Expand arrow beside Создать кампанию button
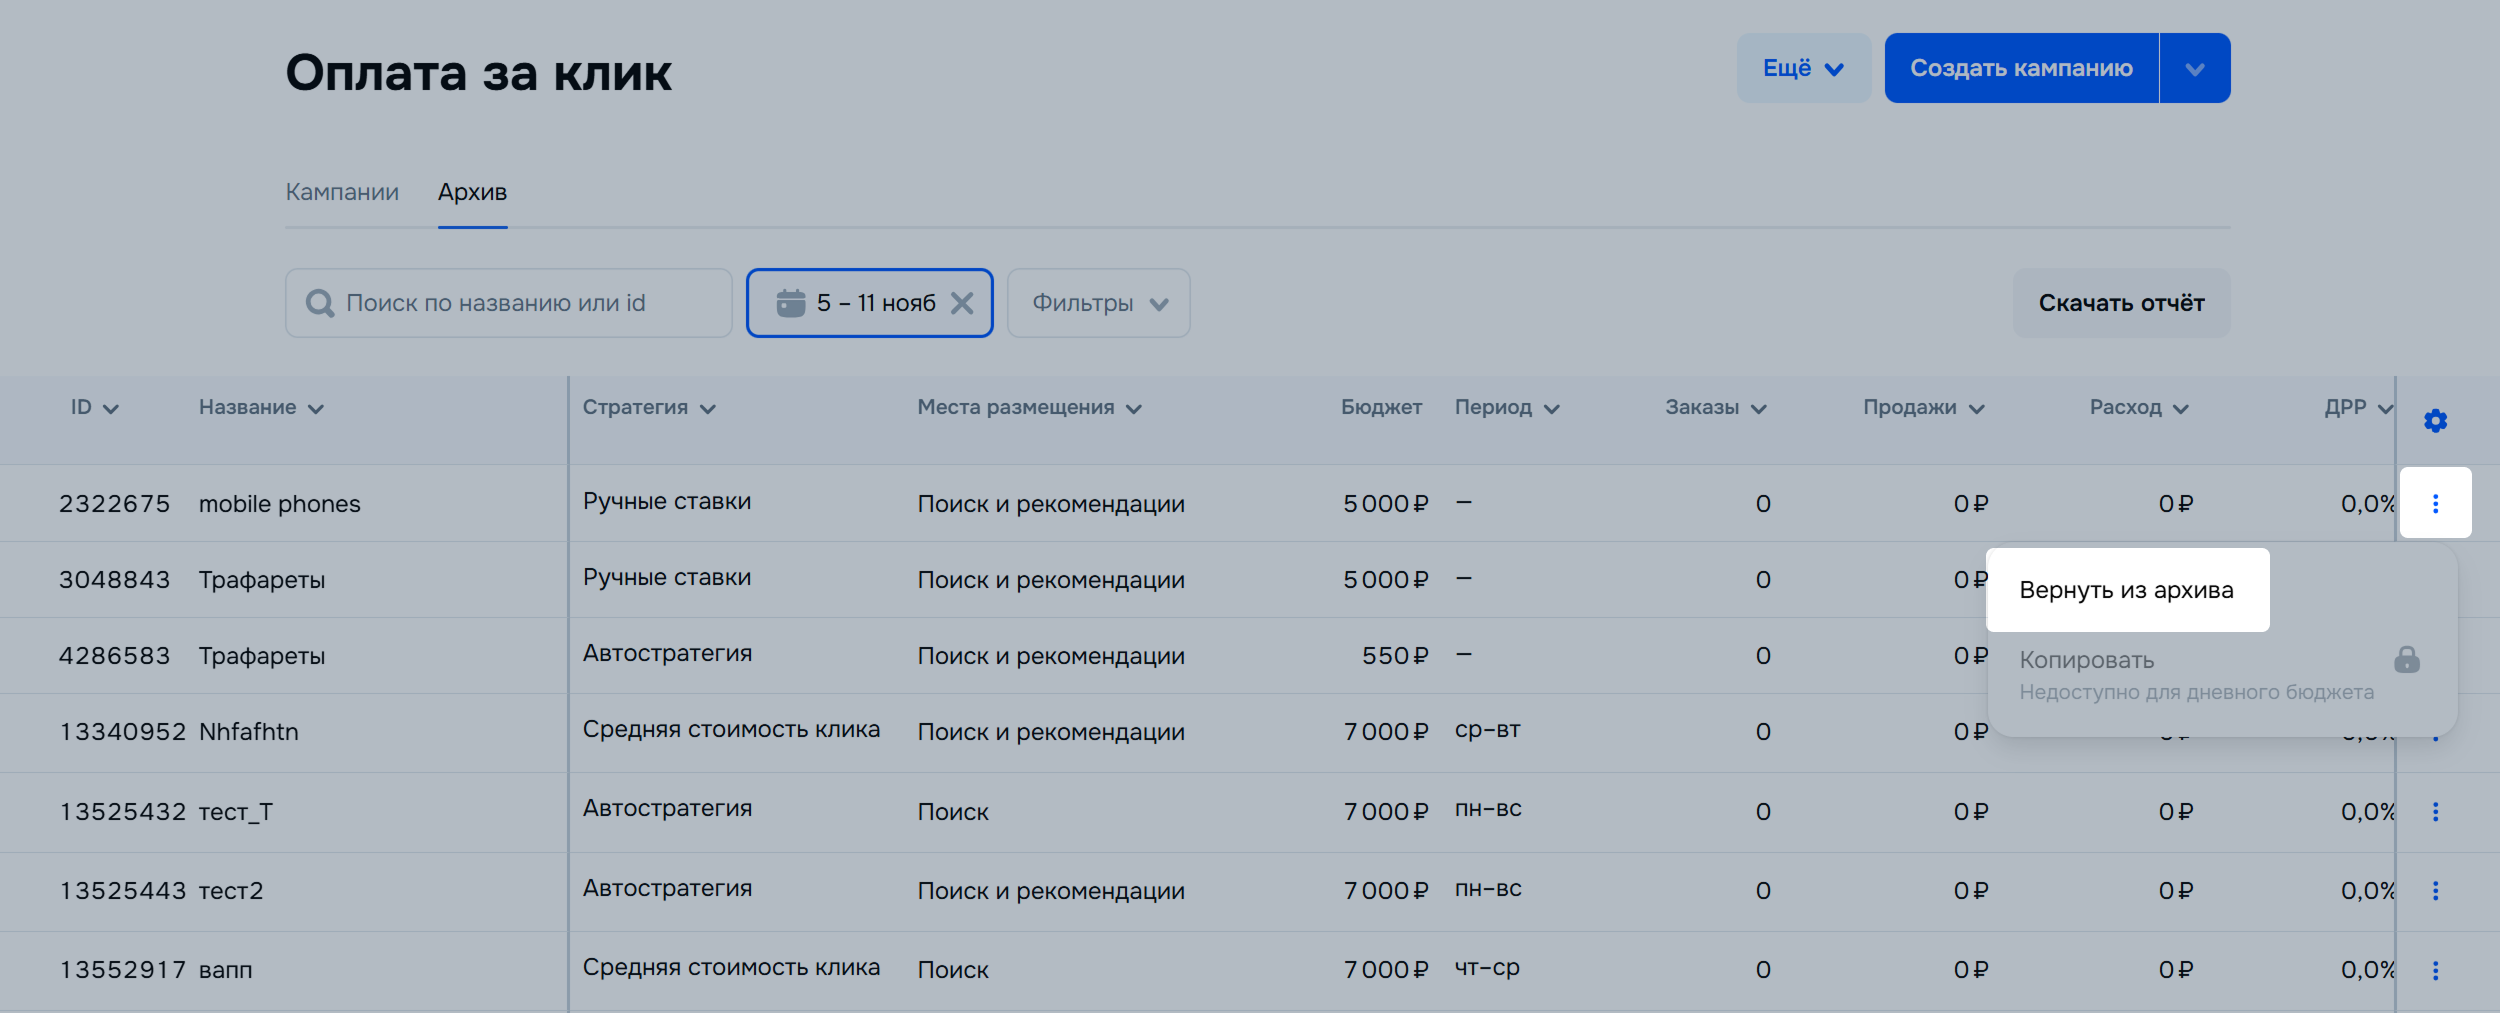This screenshot has height=1013, width=2500. [x=2194, y=68]
